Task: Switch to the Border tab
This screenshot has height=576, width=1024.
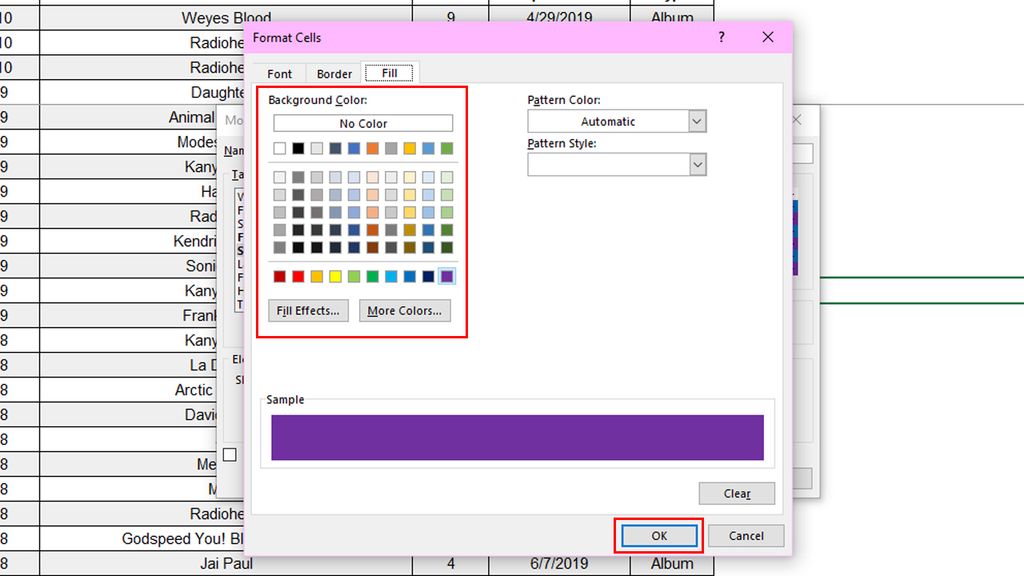Action: pos(333,73)
